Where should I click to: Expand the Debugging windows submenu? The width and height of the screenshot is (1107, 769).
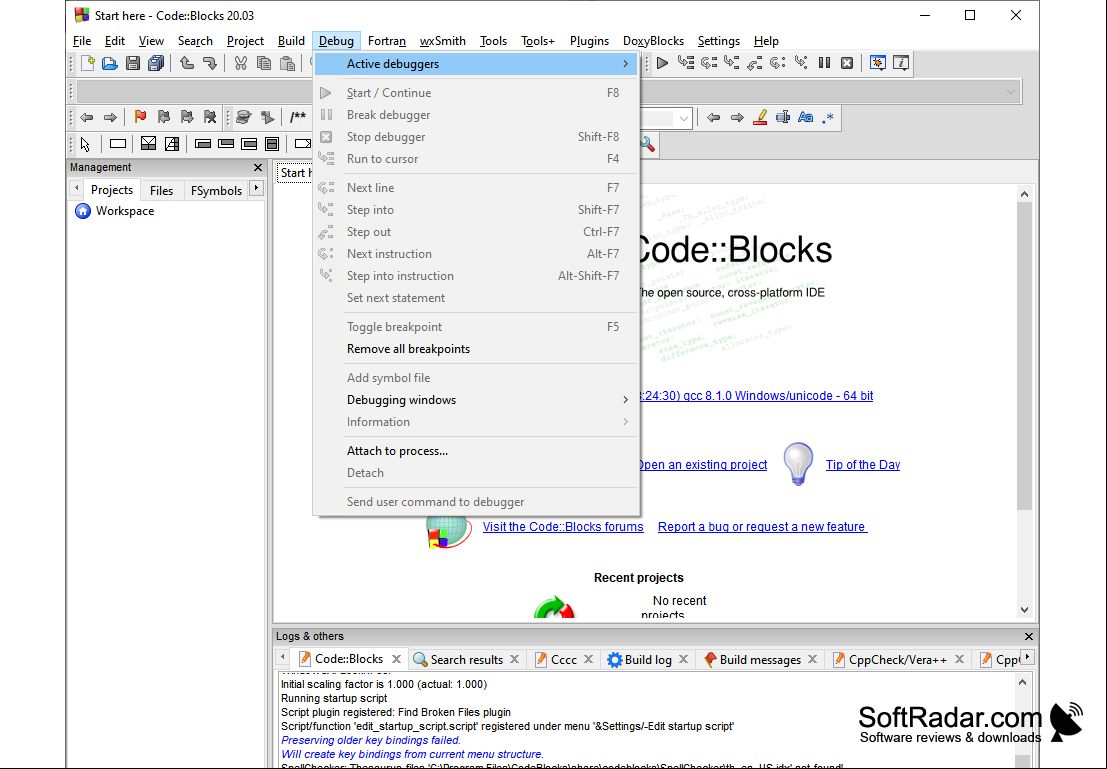click(x=476, y=400)
